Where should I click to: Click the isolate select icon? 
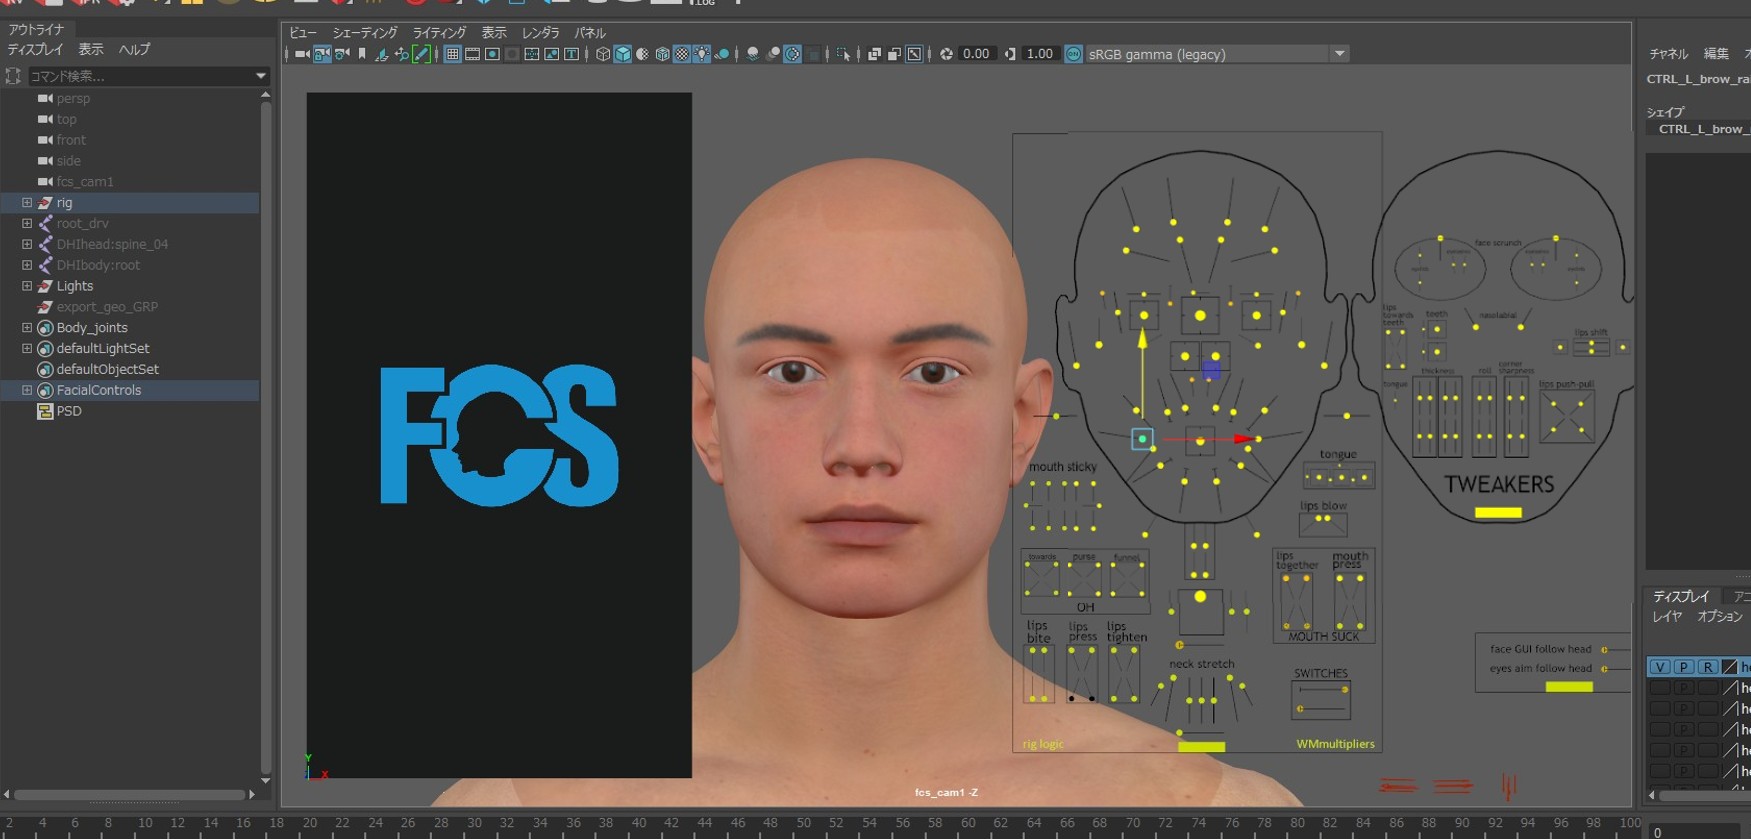[x=843, y=54]
